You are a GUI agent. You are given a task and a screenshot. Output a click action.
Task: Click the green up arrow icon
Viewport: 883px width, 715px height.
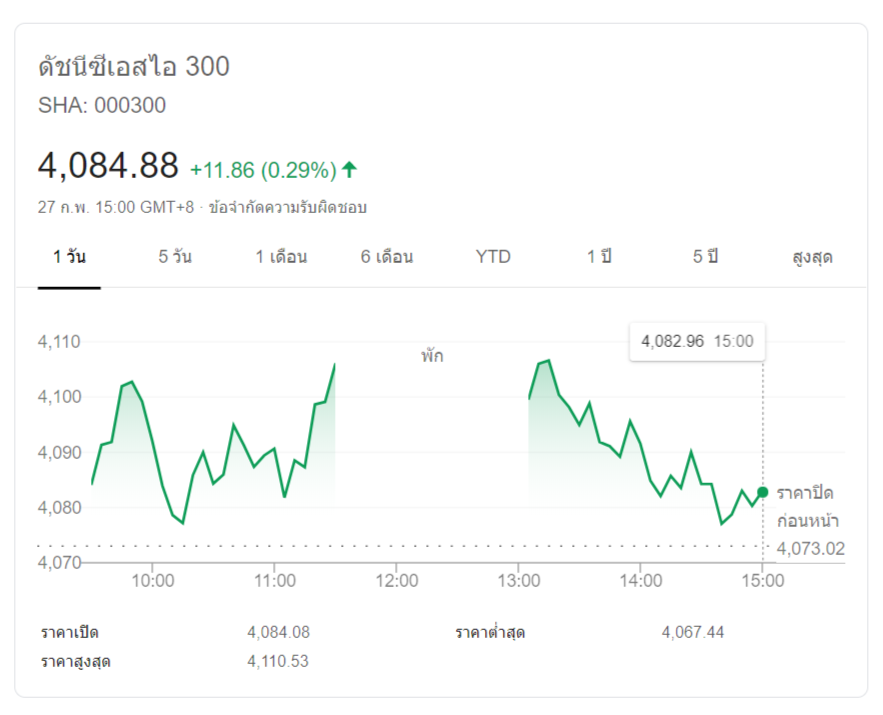349,169
